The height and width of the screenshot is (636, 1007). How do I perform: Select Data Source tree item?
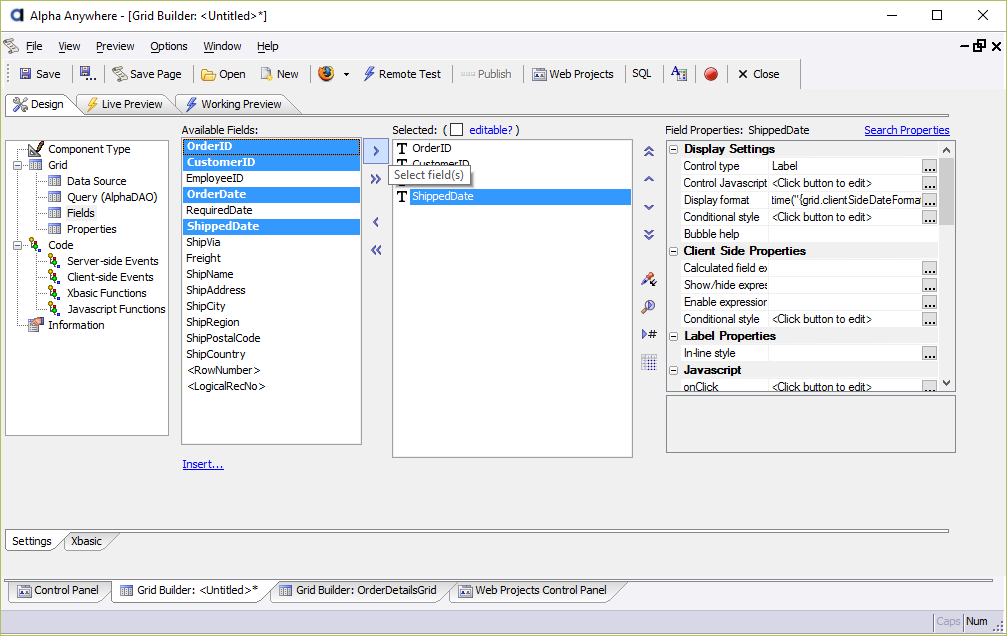point(96,181)
